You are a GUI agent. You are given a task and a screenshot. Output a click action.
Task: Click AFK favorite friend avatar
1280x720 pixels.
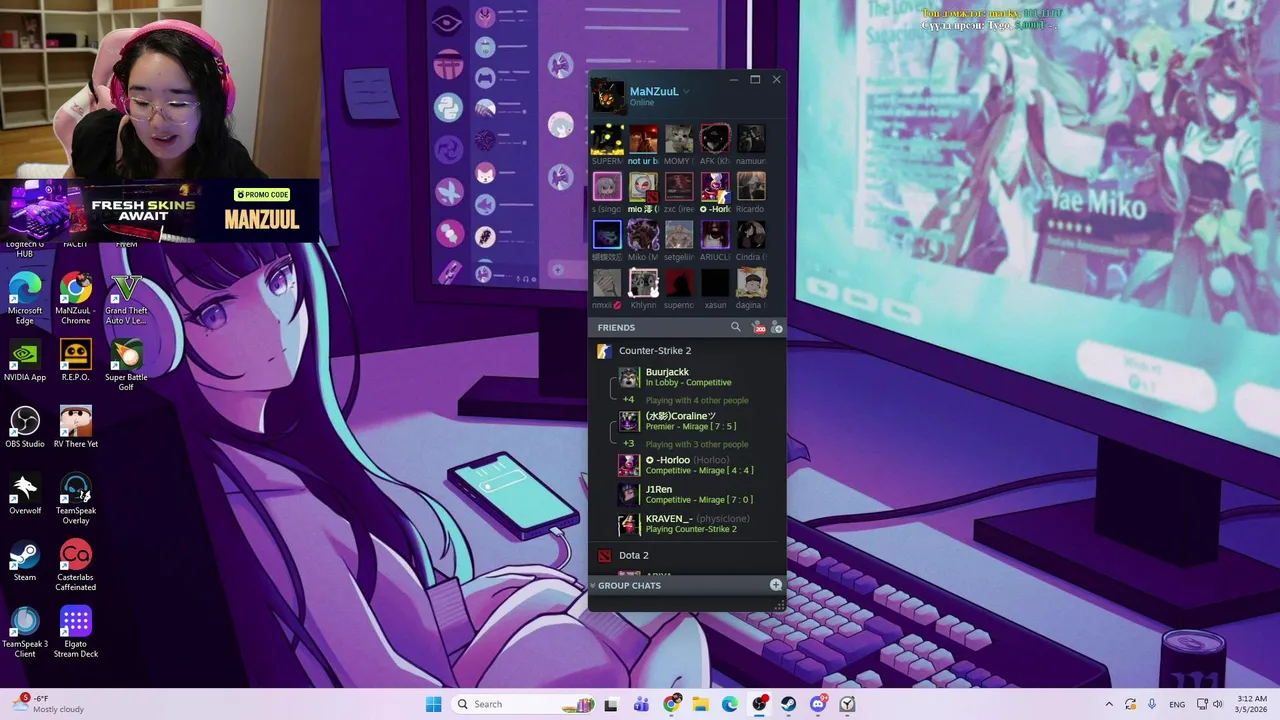715,139
